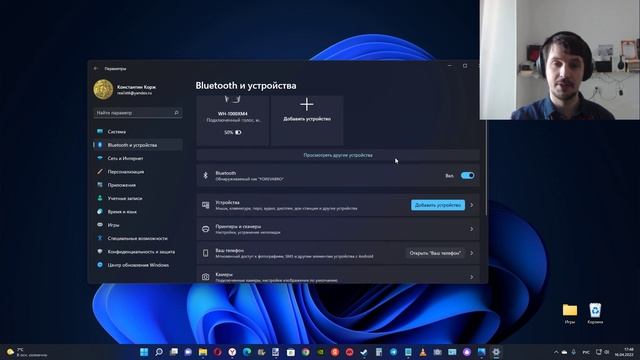Screen dimensions: 640x360
Task: Open Steam from taskbar
Action: 364,352
